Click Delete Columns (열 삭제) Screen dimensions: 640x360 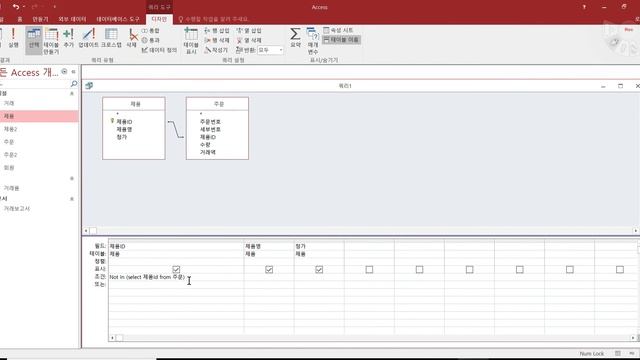[x=249, y=40]
